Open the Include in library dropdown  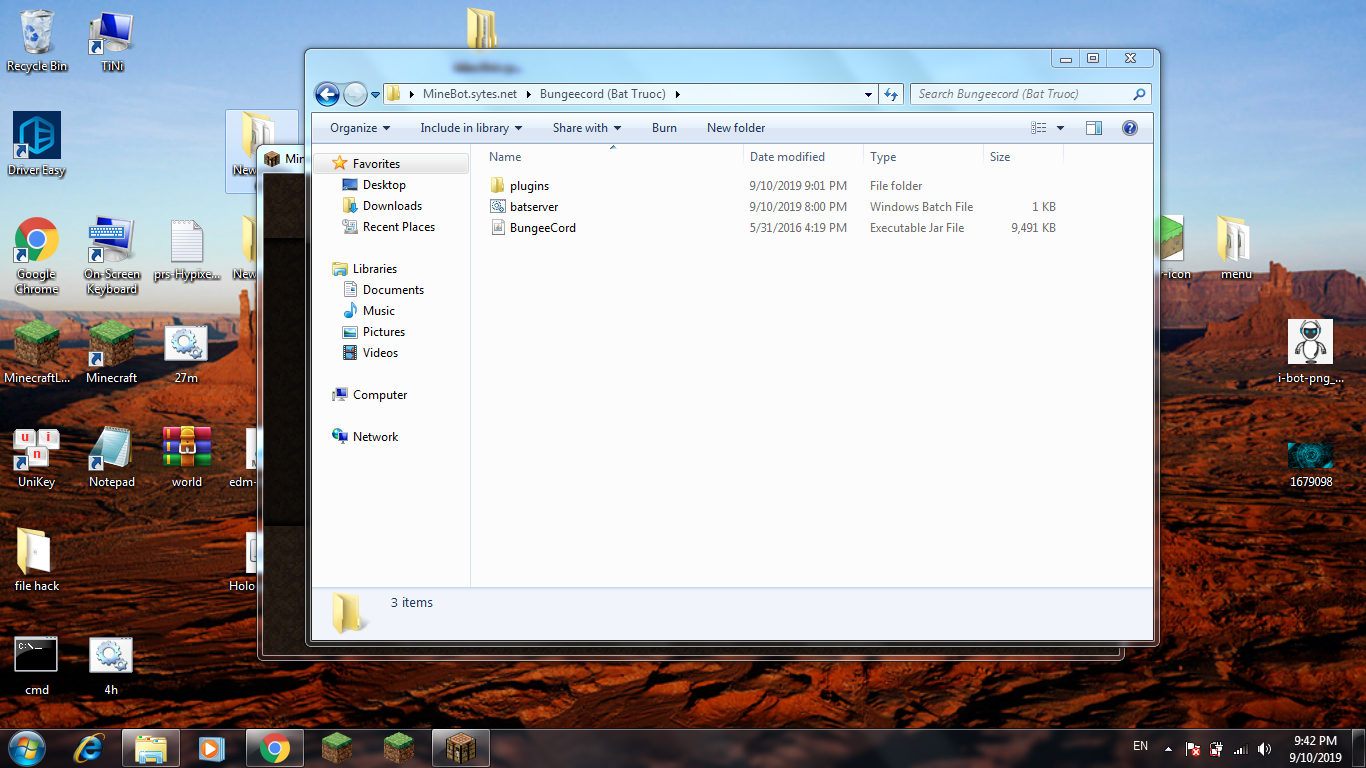click(471, 128)
